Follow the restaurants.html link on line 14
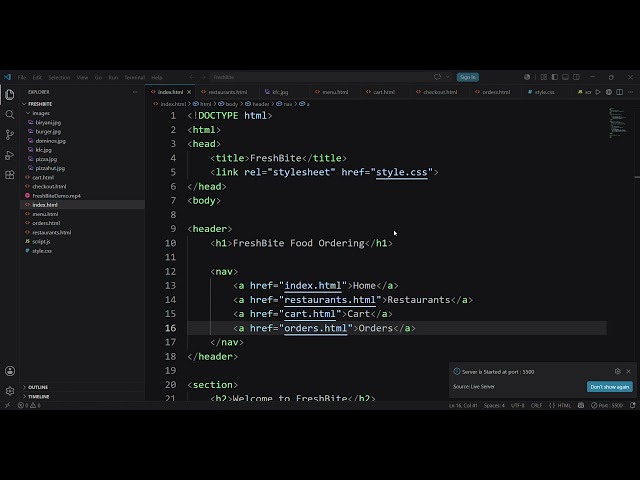 click(x=330, y=300)
